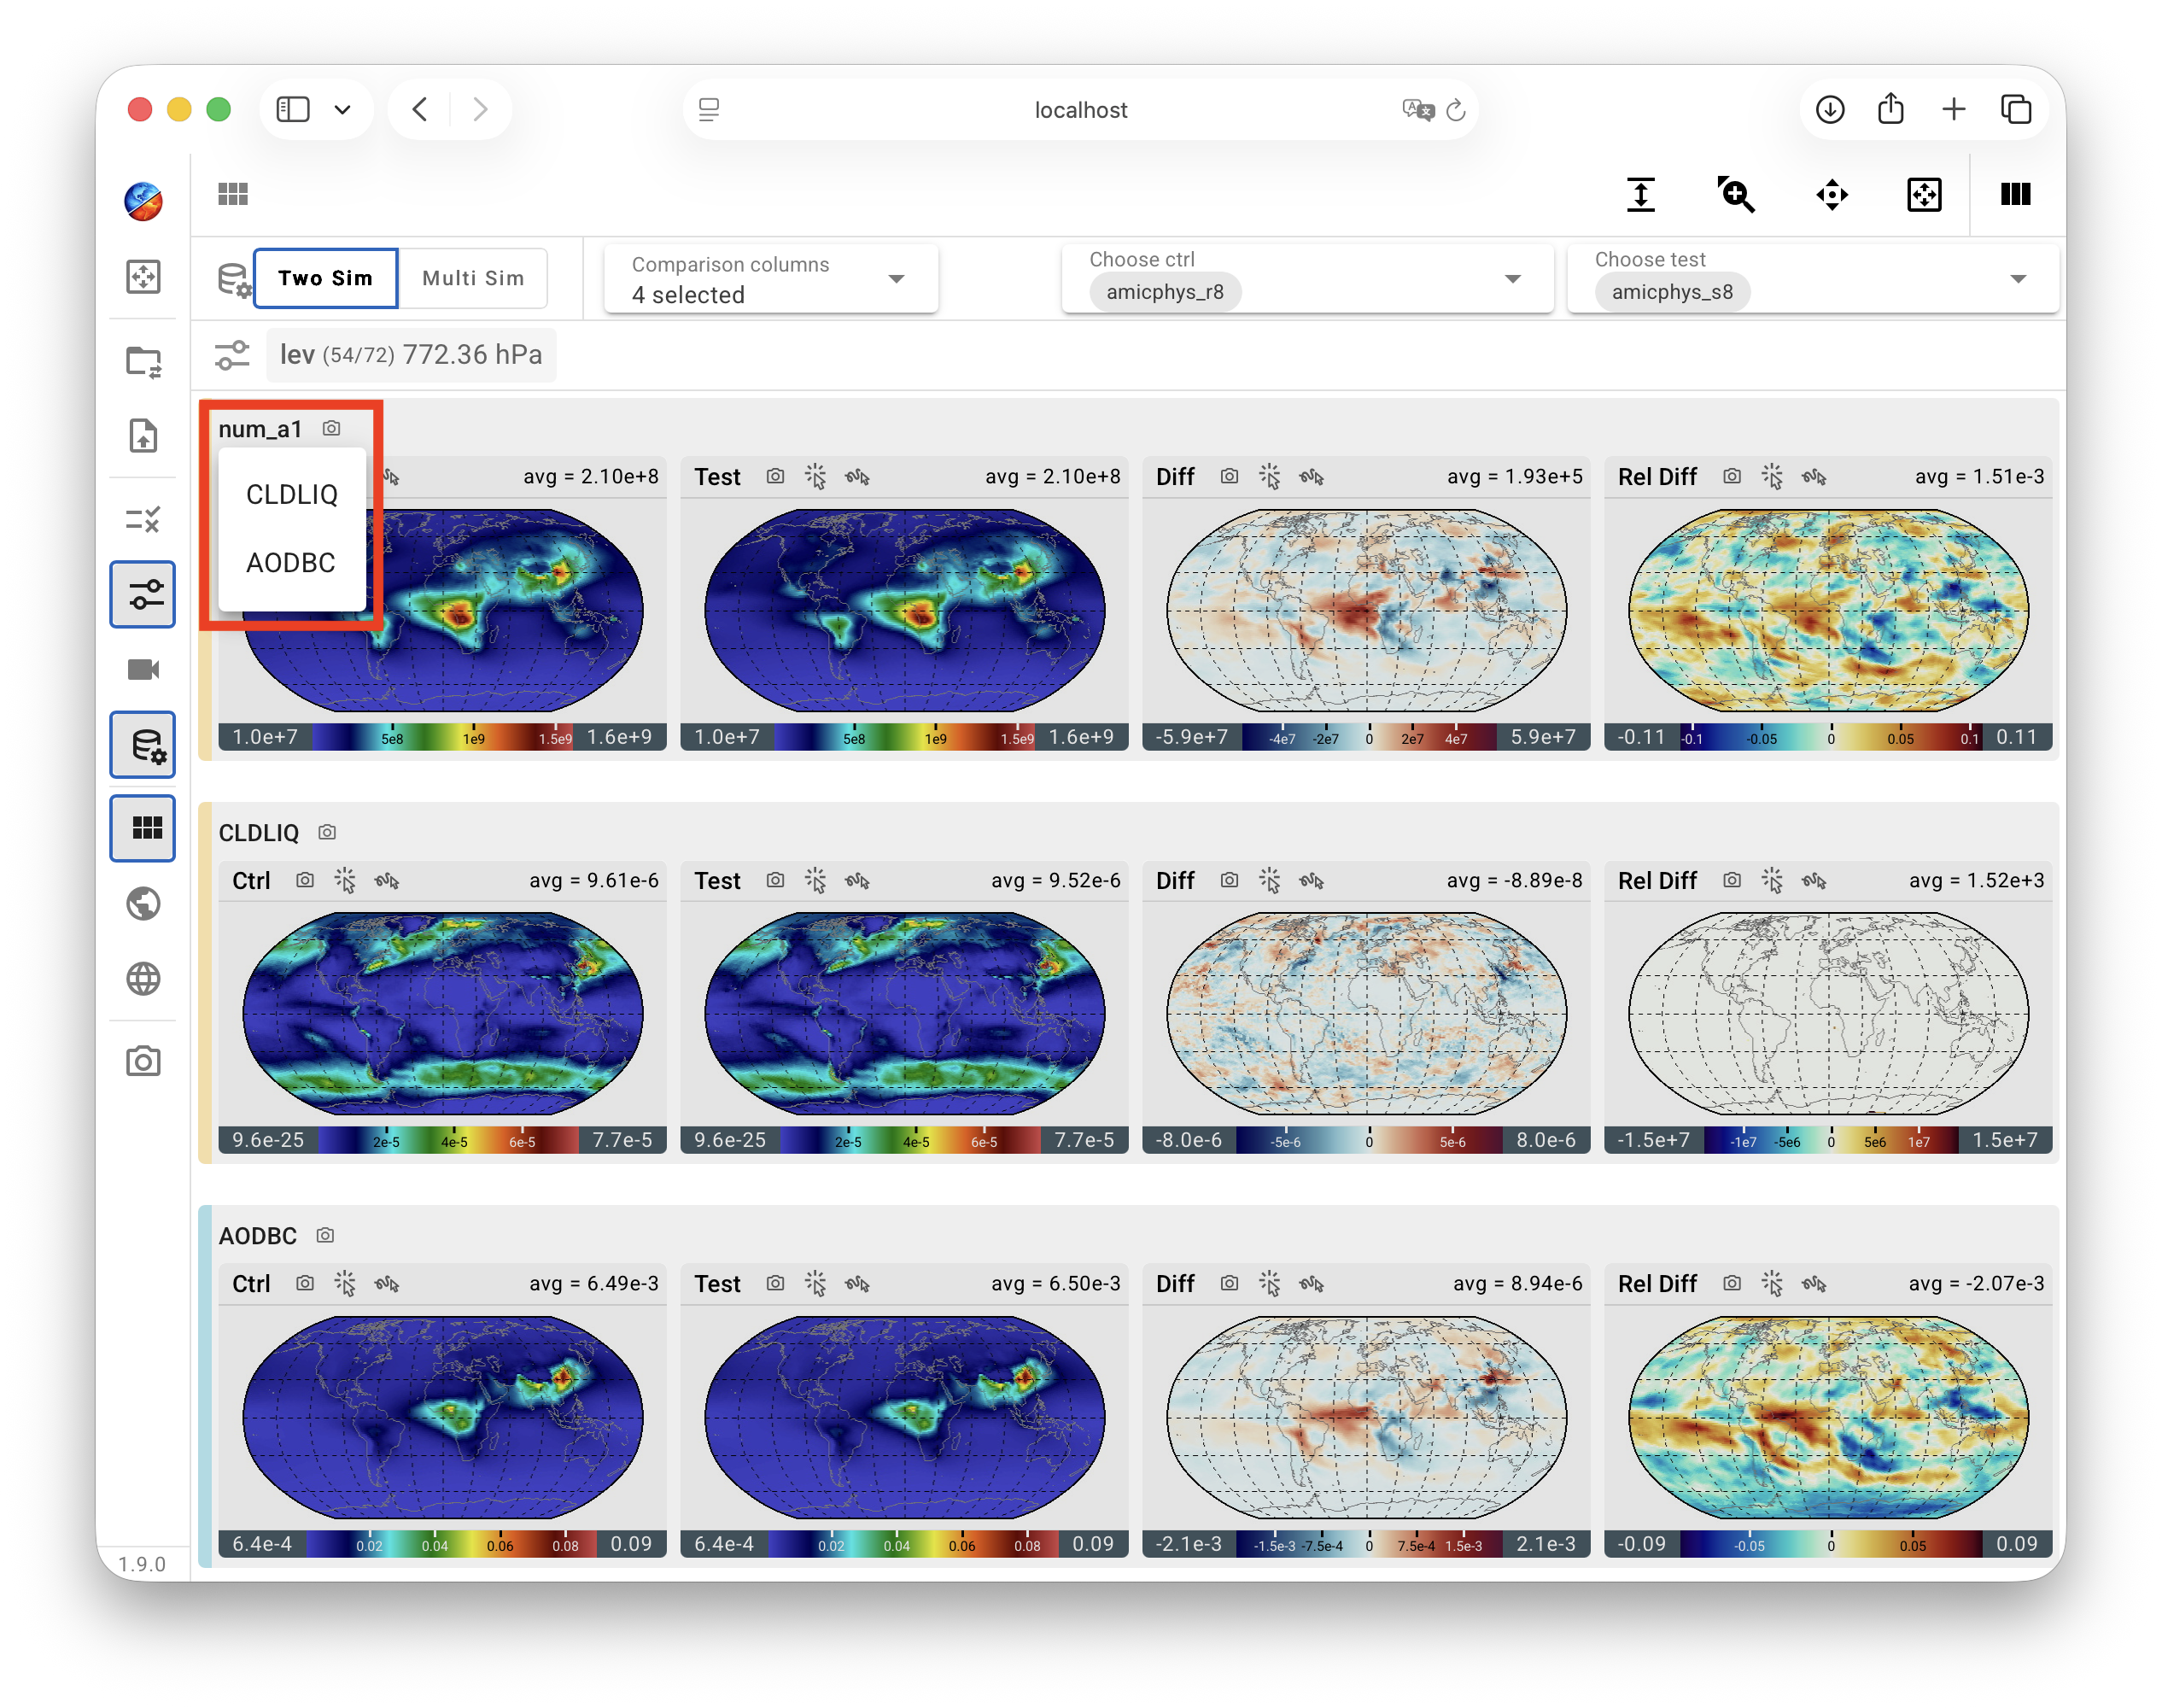The width and height of the screenshot is (2162, 1708).
Task: Click the file upload icon in sidebar
Action: (x=143, y=436)
